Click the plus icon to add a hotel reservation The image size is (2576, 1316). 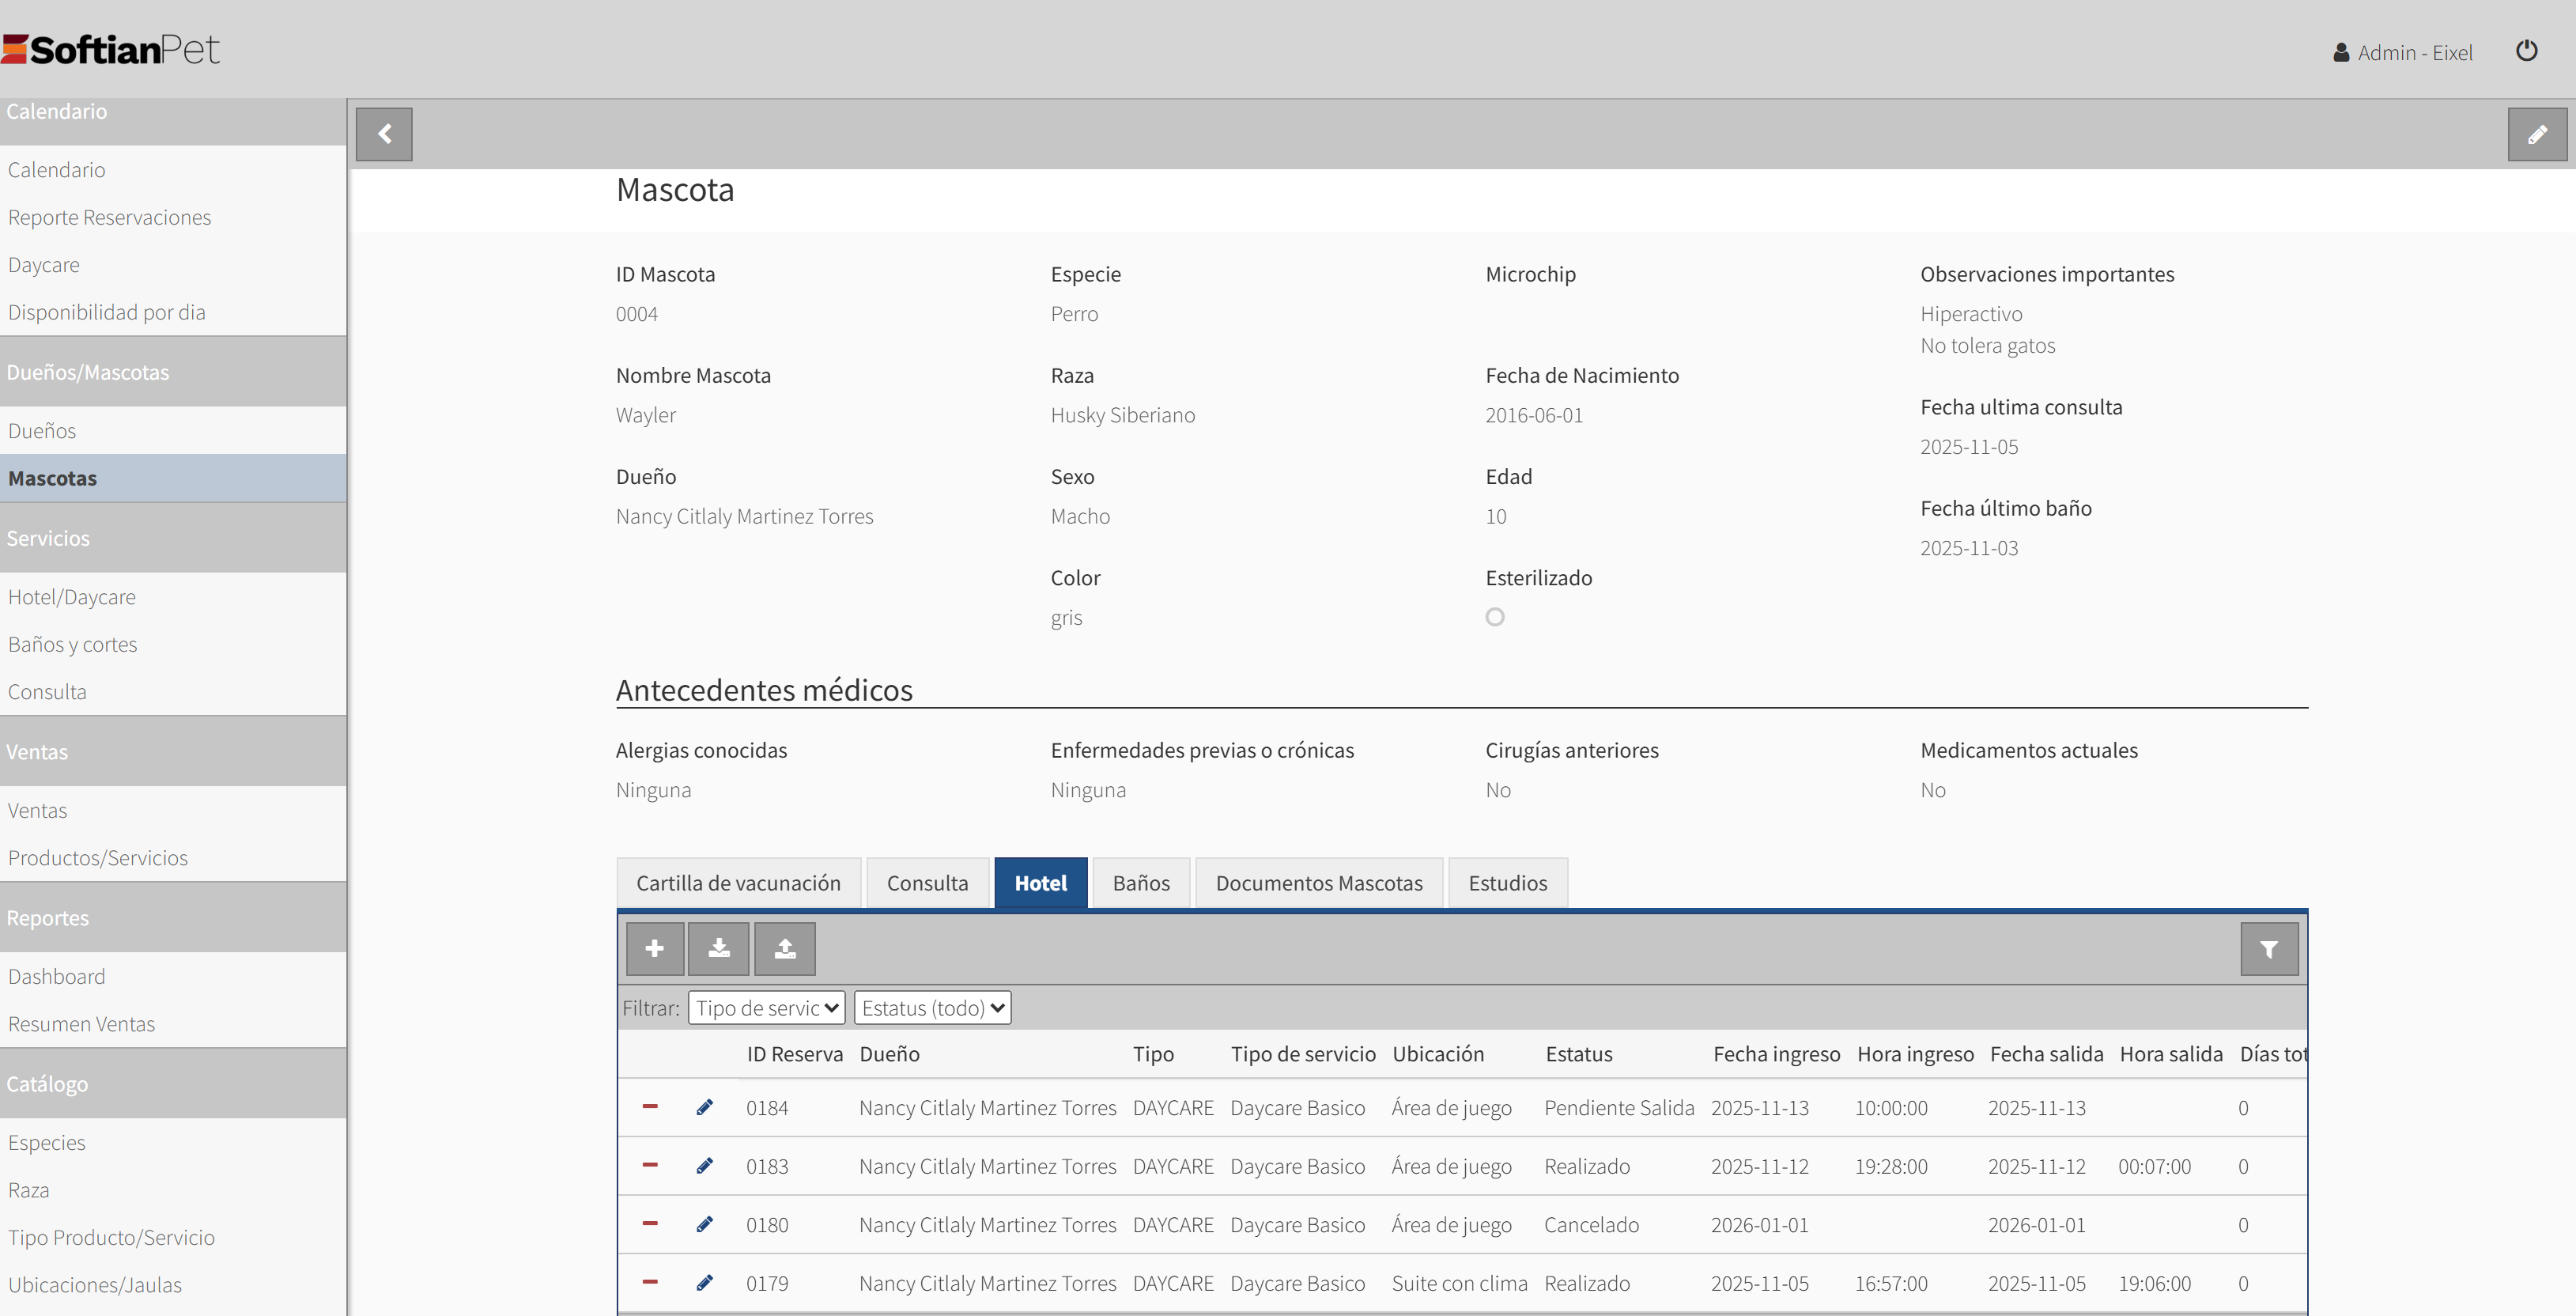click(x=655, y=948)
